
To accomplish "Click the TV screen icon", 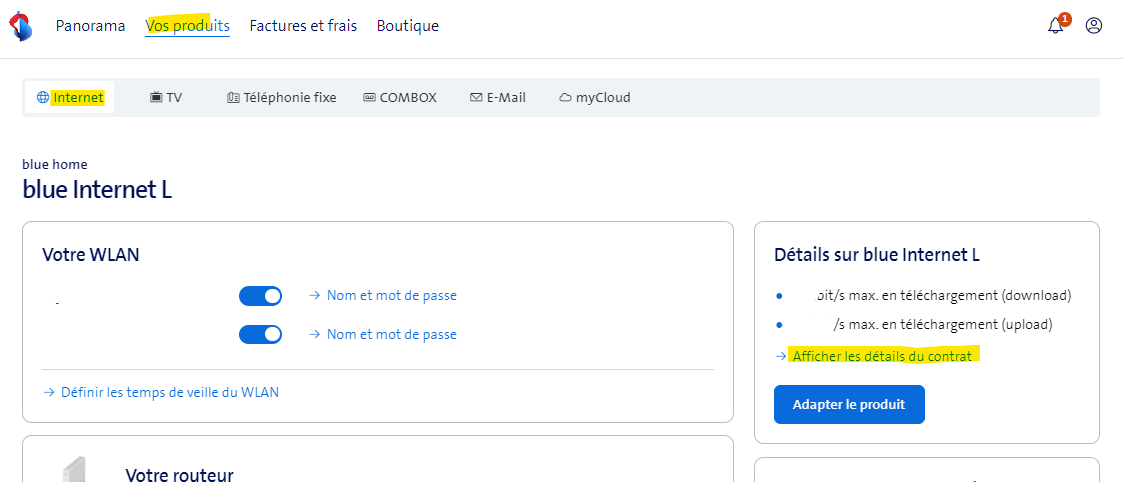I will (156, 98).
